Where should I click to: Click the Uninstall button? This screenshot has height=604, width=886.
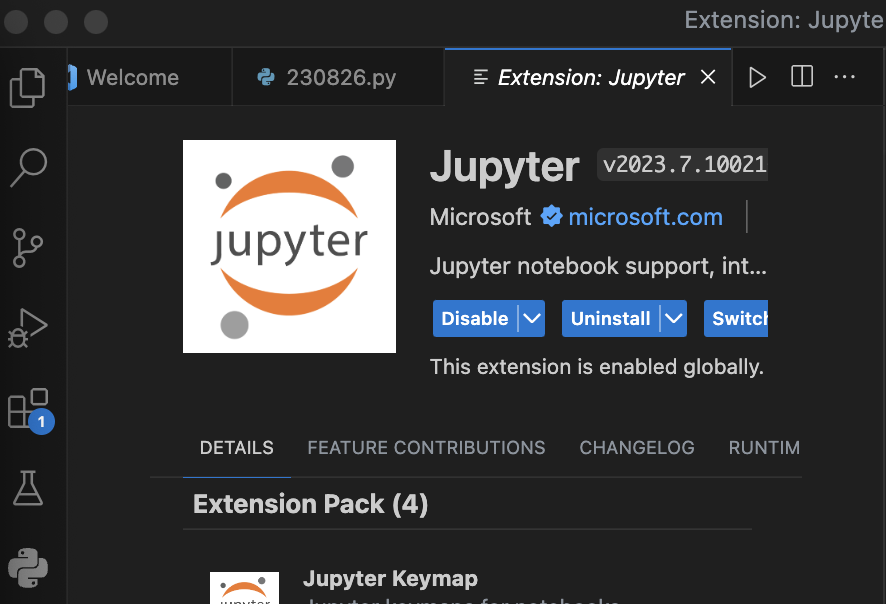click(x=610, y=319)
